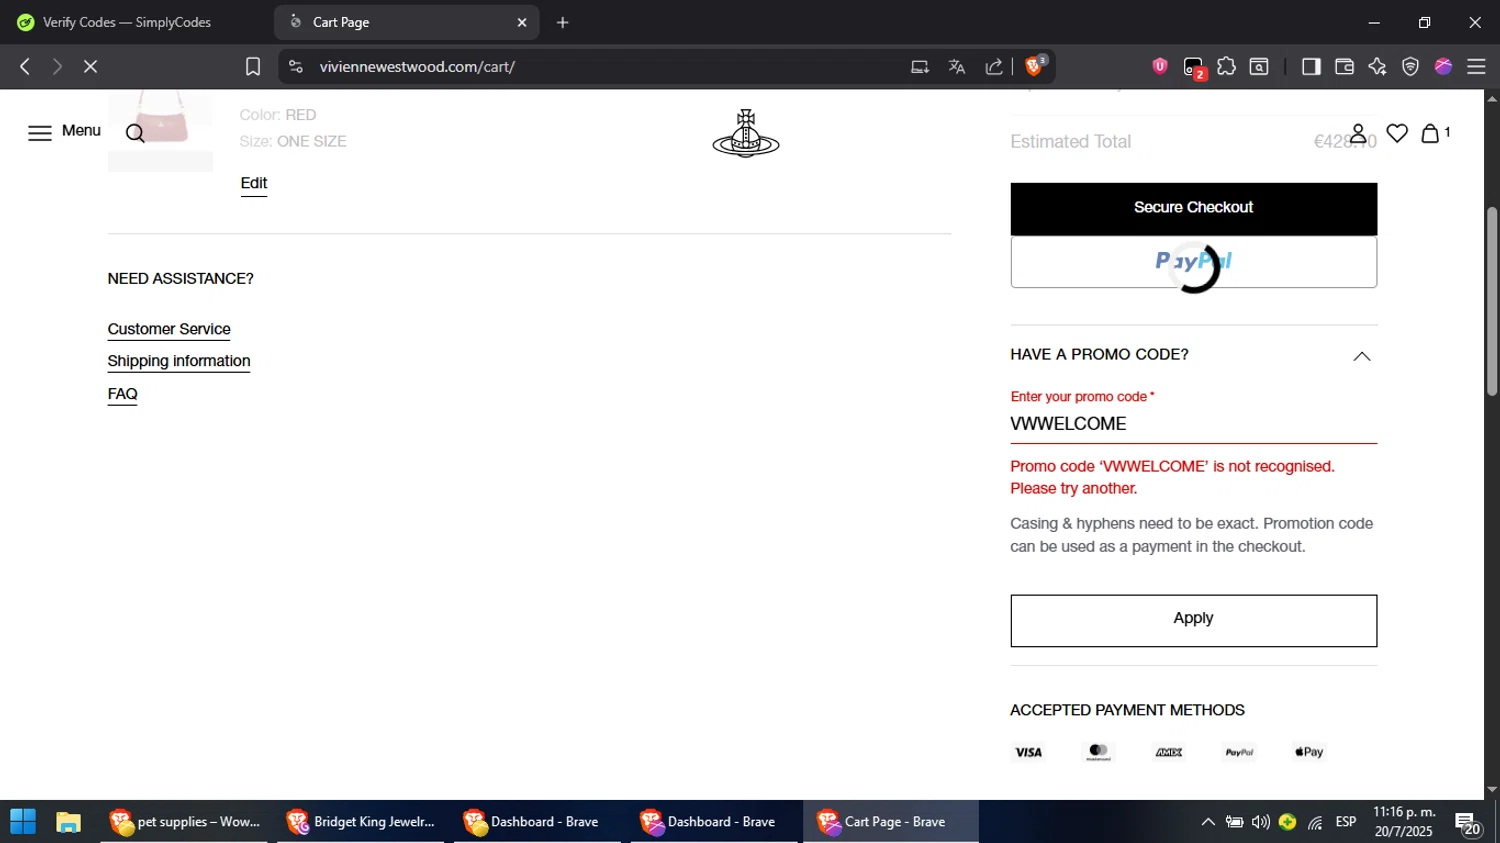This screenshot has width=1500, height=843.
Task: Stop loading the page
Action: [x=90, y=67]
